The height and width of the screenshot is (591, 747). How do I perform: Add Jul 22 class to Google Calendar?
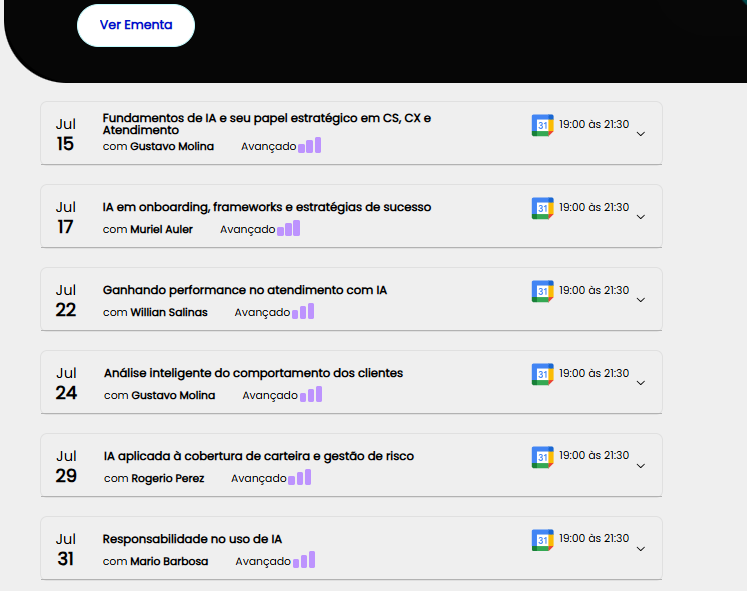pyautogui.click(x=543, y=291)
